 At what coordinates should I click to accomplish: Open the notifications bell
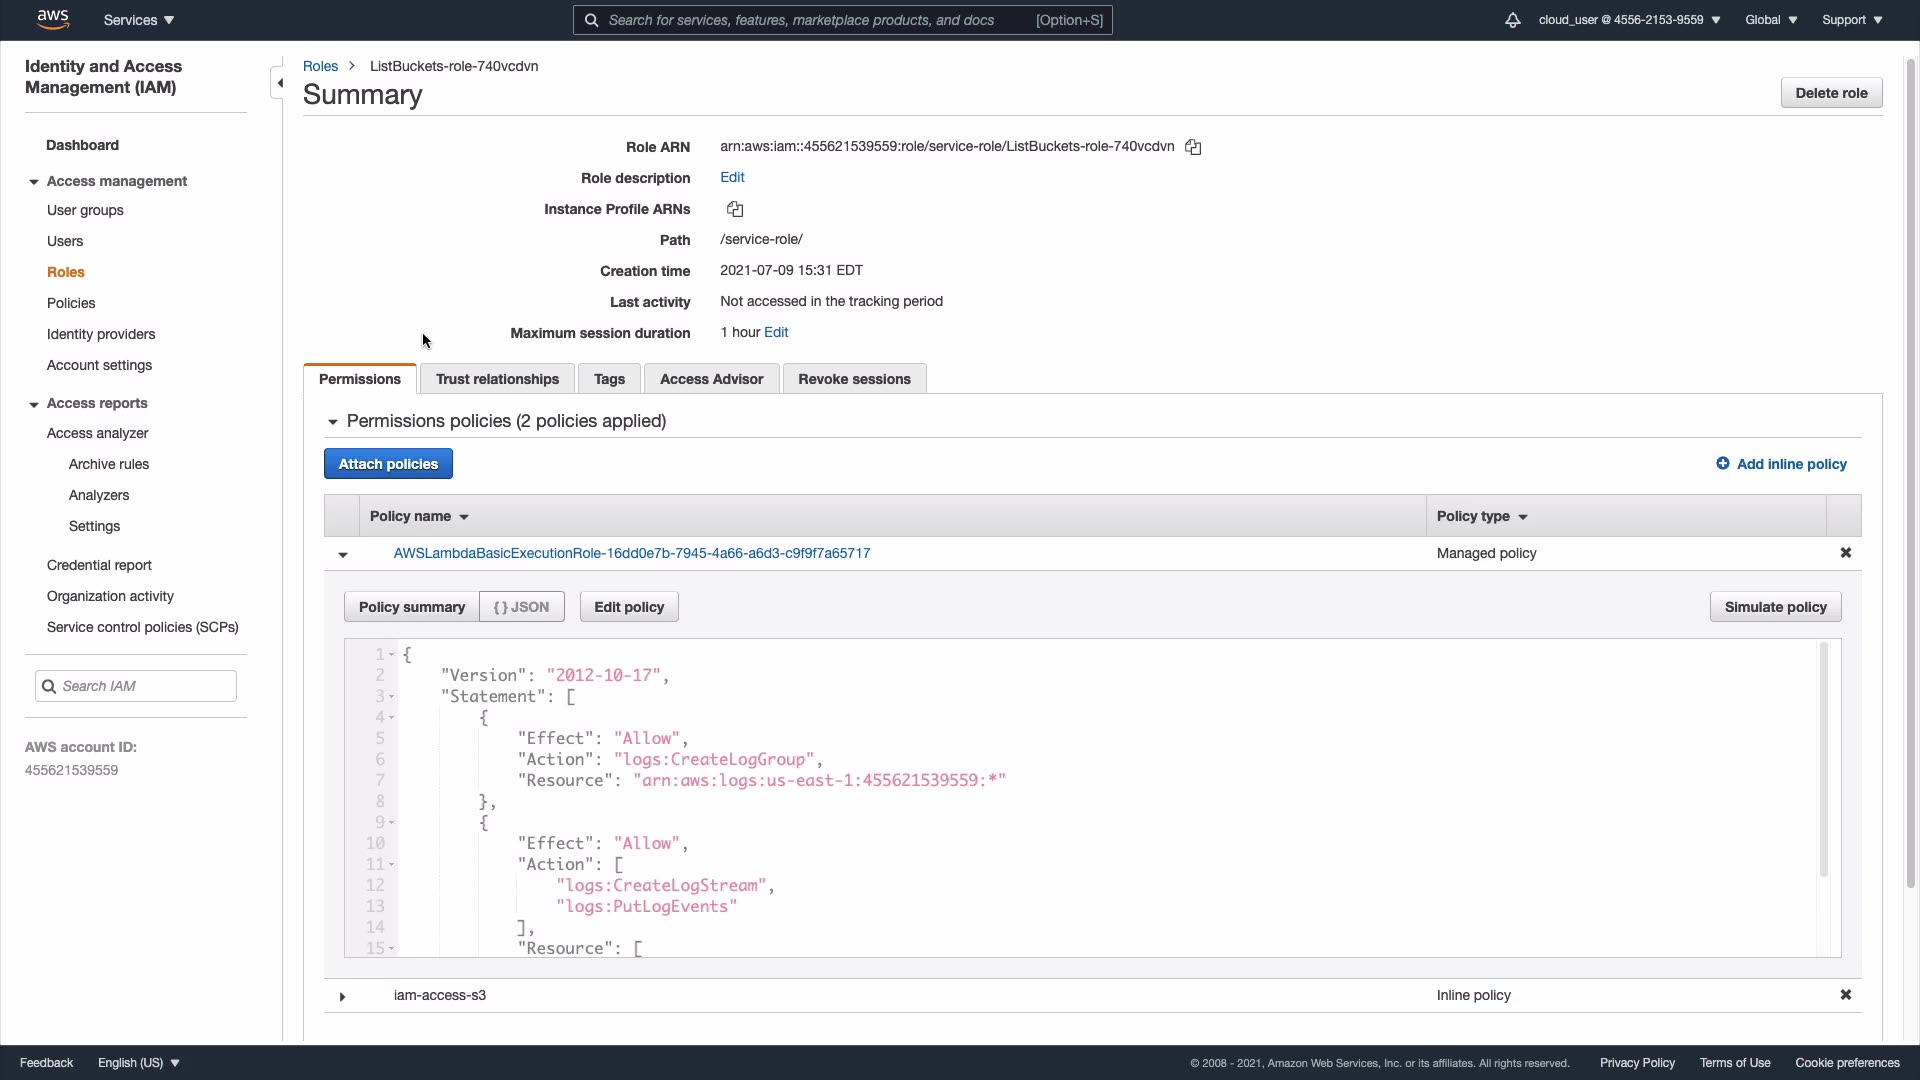click(x=1512, y=20)
